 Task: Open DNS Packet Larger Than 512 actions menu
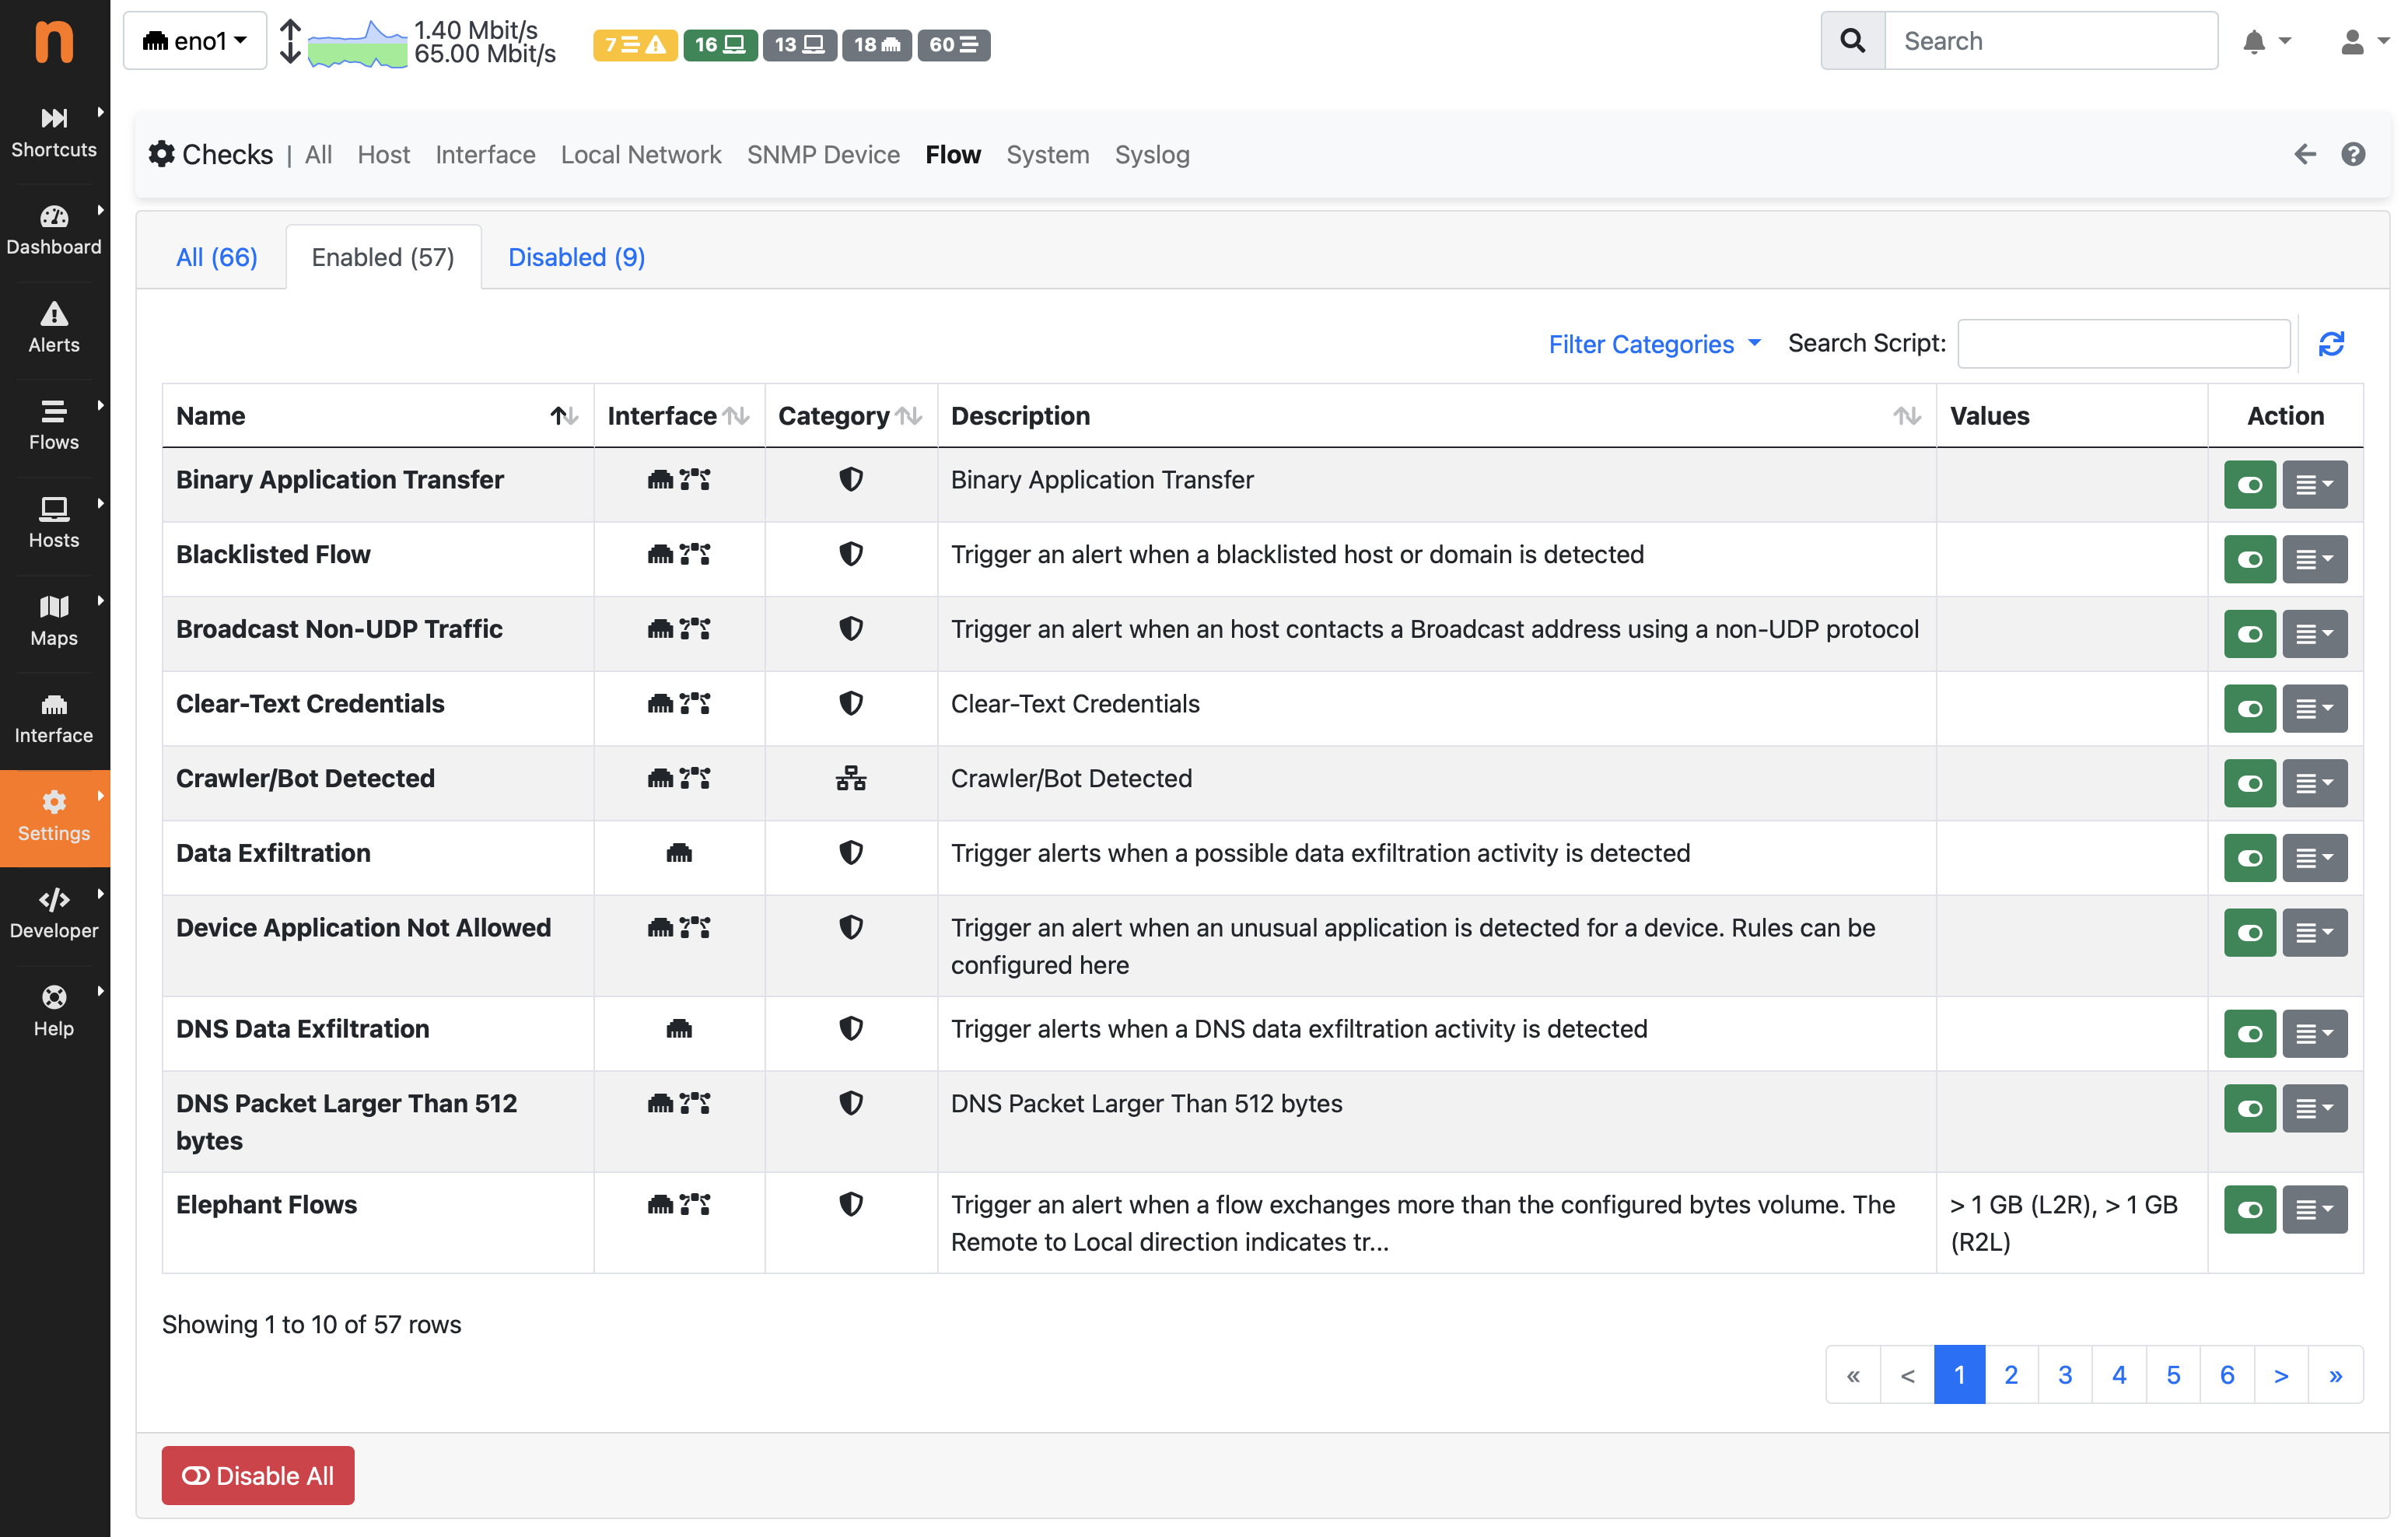point(2314,1109)
